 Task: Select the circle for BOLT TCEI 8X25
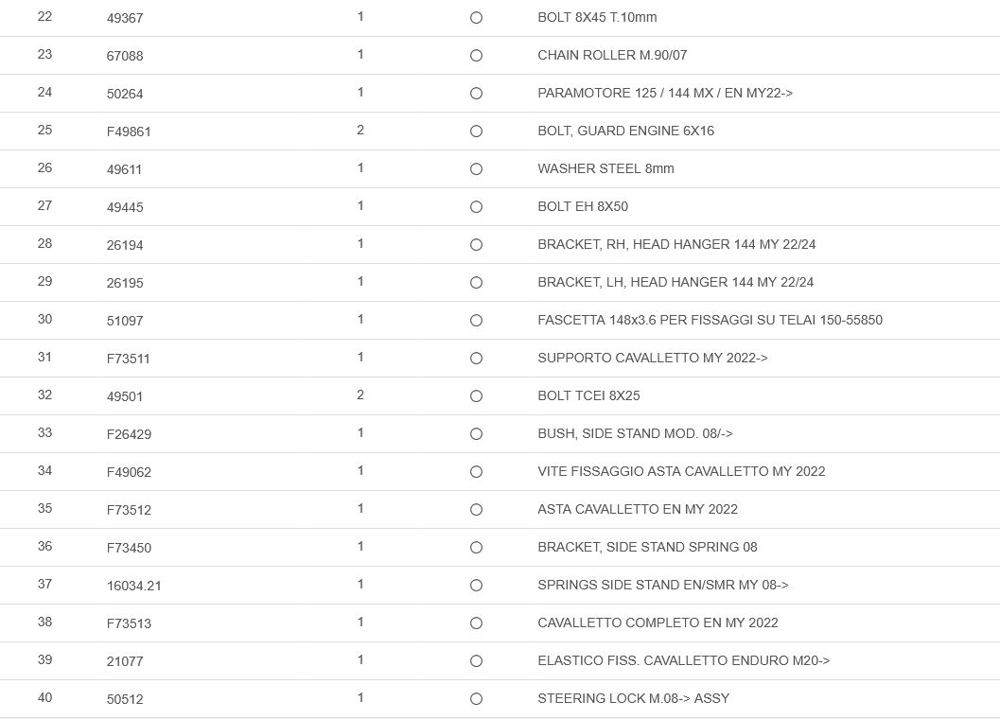(x=476, y=396)
